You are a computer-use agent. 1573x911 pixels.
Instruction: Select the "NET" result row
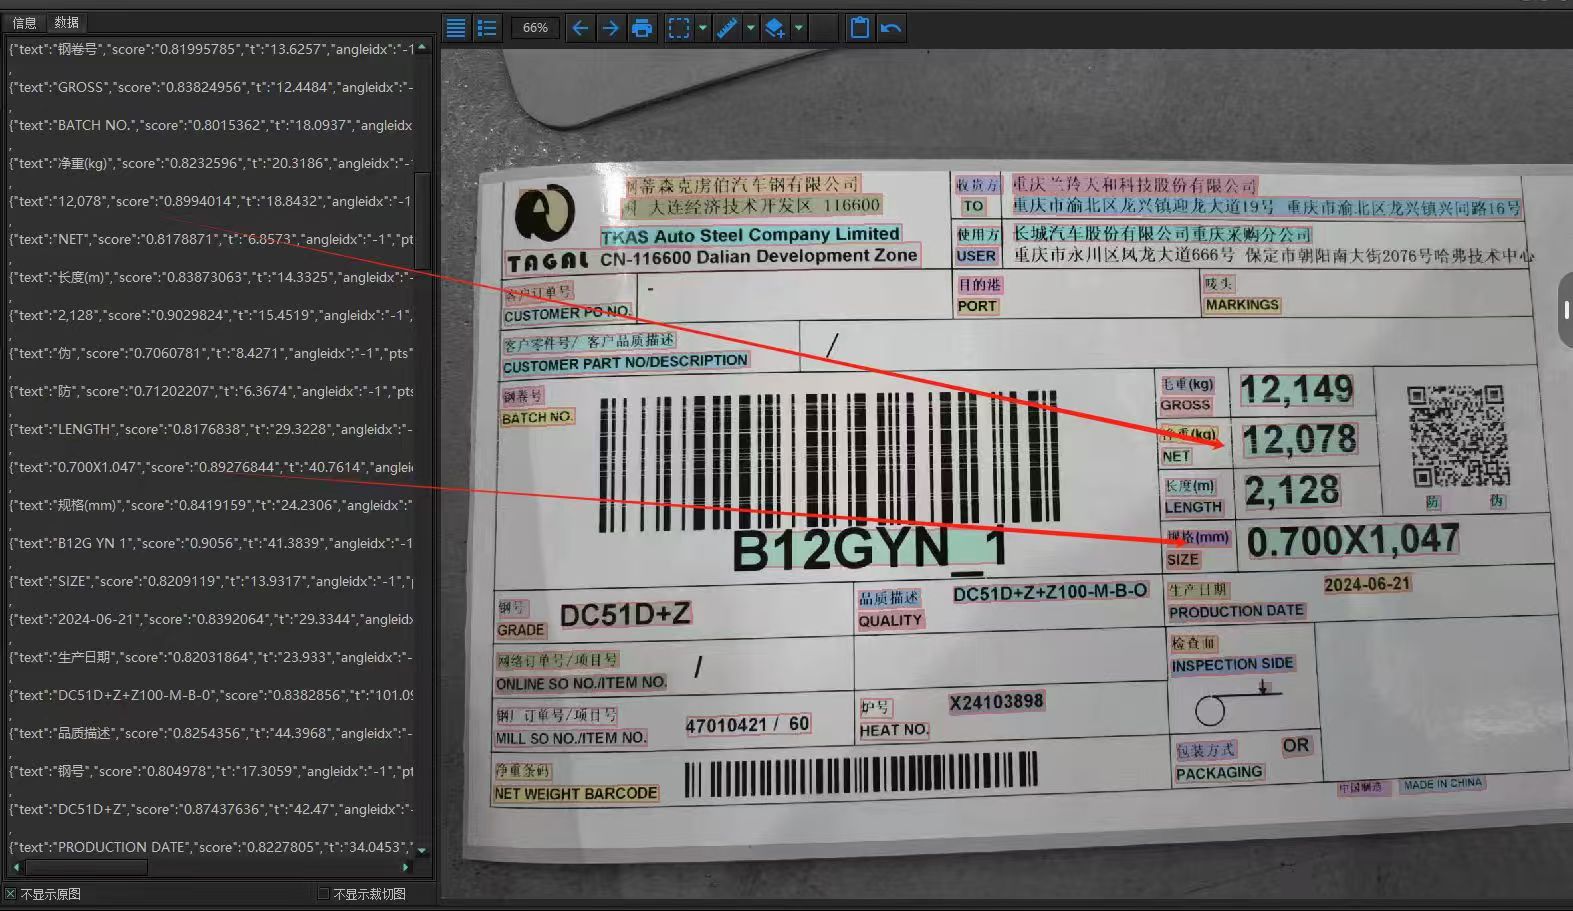[211, 239]
